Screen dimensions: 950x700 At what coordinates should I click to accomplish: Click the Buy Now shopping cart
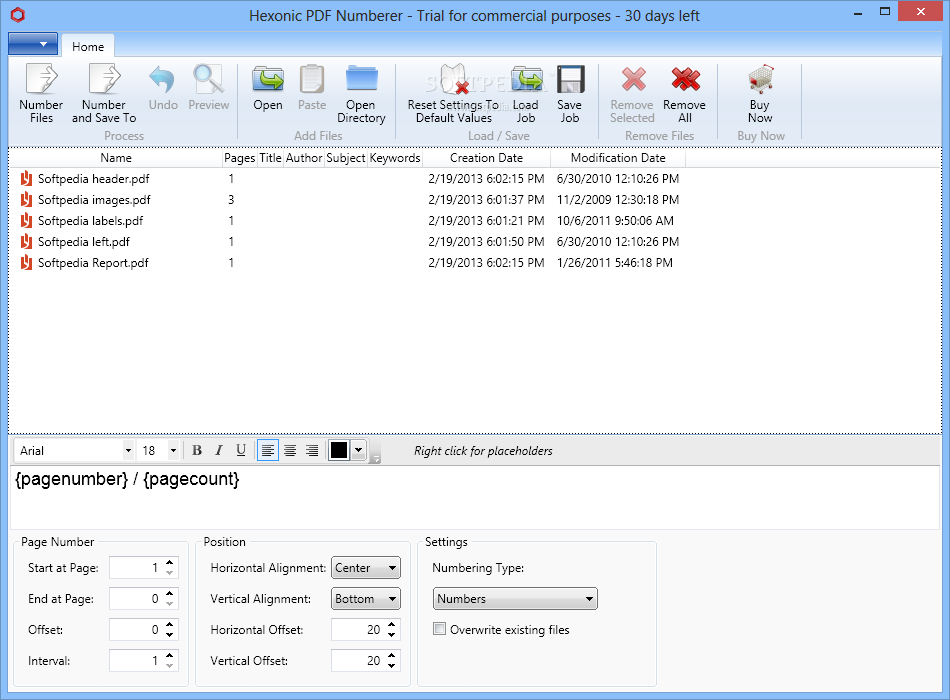pyautogui.click(x=760, y=79)
